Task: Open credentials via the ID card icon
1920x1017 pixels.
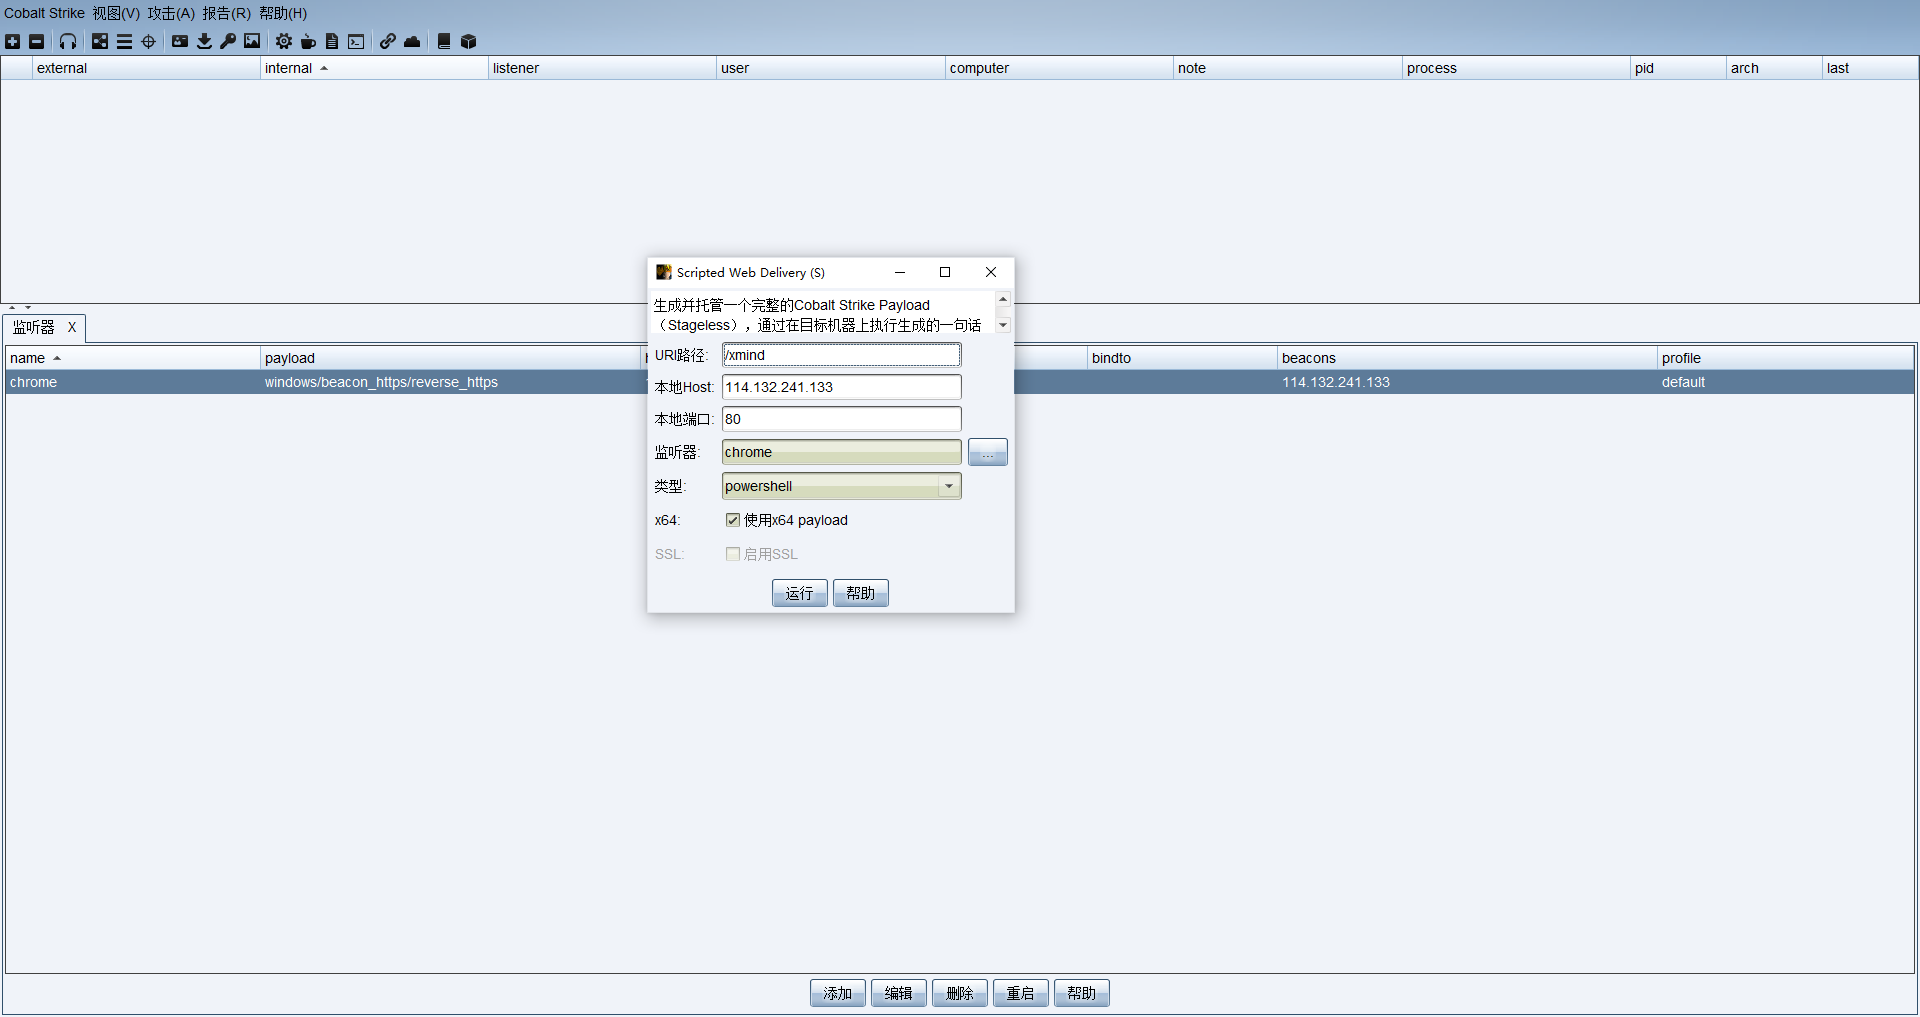Action: 180,41
